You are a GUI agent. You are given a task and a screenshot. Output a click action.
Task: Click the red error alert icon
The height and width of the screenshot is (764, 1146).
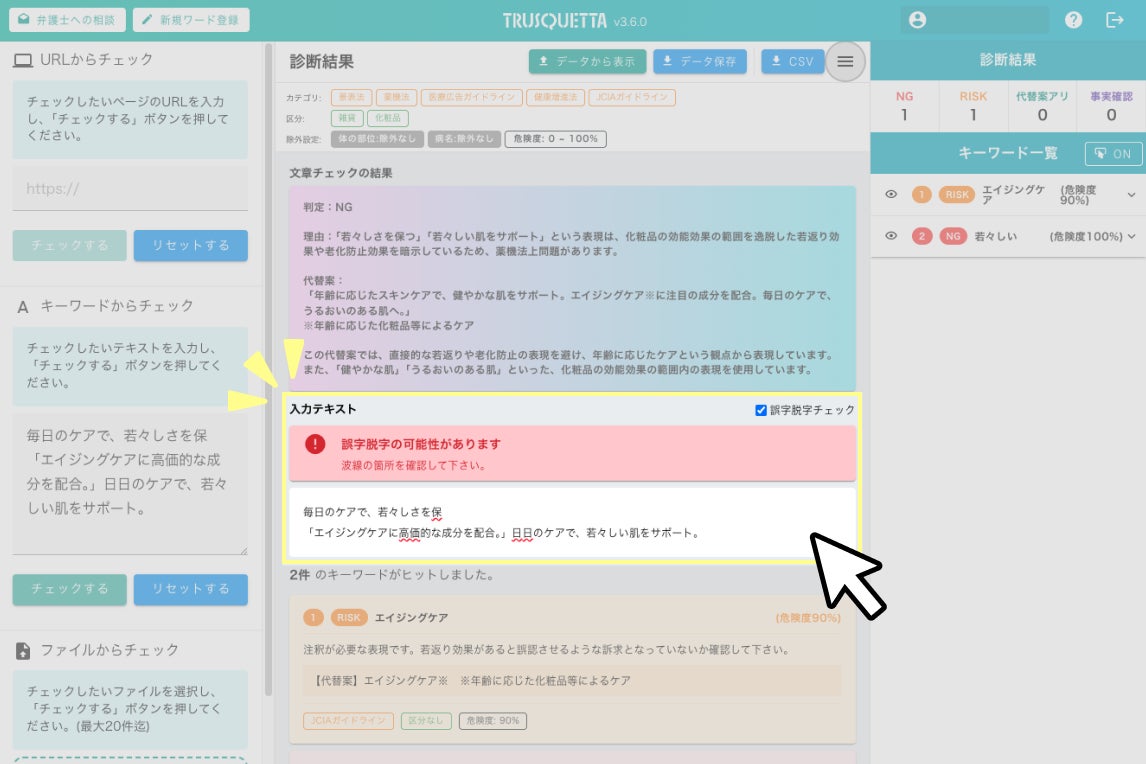point(315,444)
